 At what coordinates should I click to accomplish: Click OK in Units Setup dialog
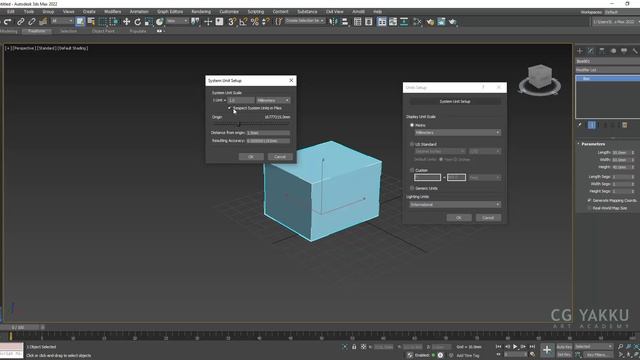click(x=459, y=218)
